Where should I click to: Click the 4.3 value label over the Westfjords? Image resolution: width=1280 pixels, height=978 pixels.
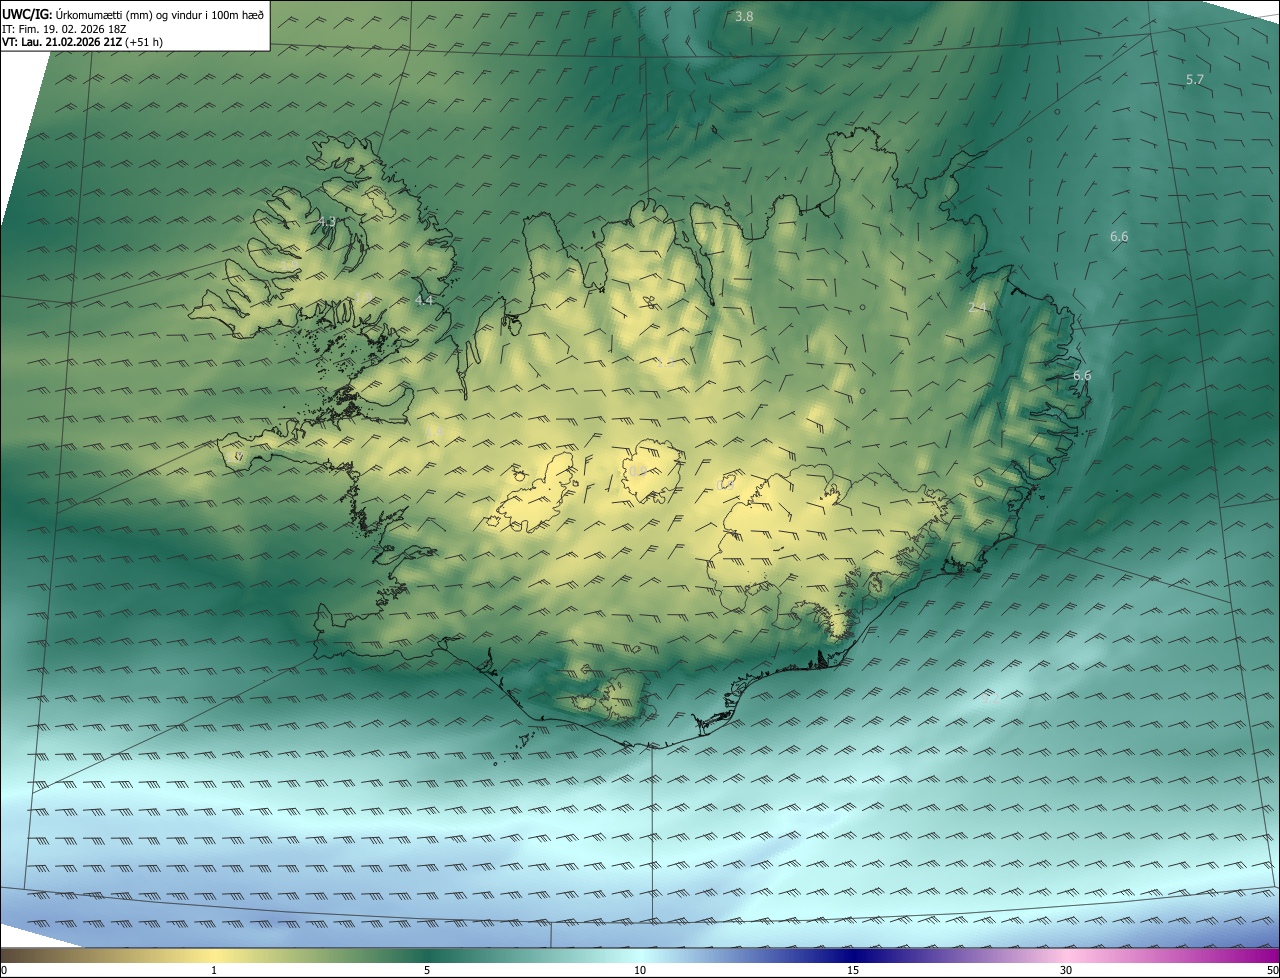(327, 222)
